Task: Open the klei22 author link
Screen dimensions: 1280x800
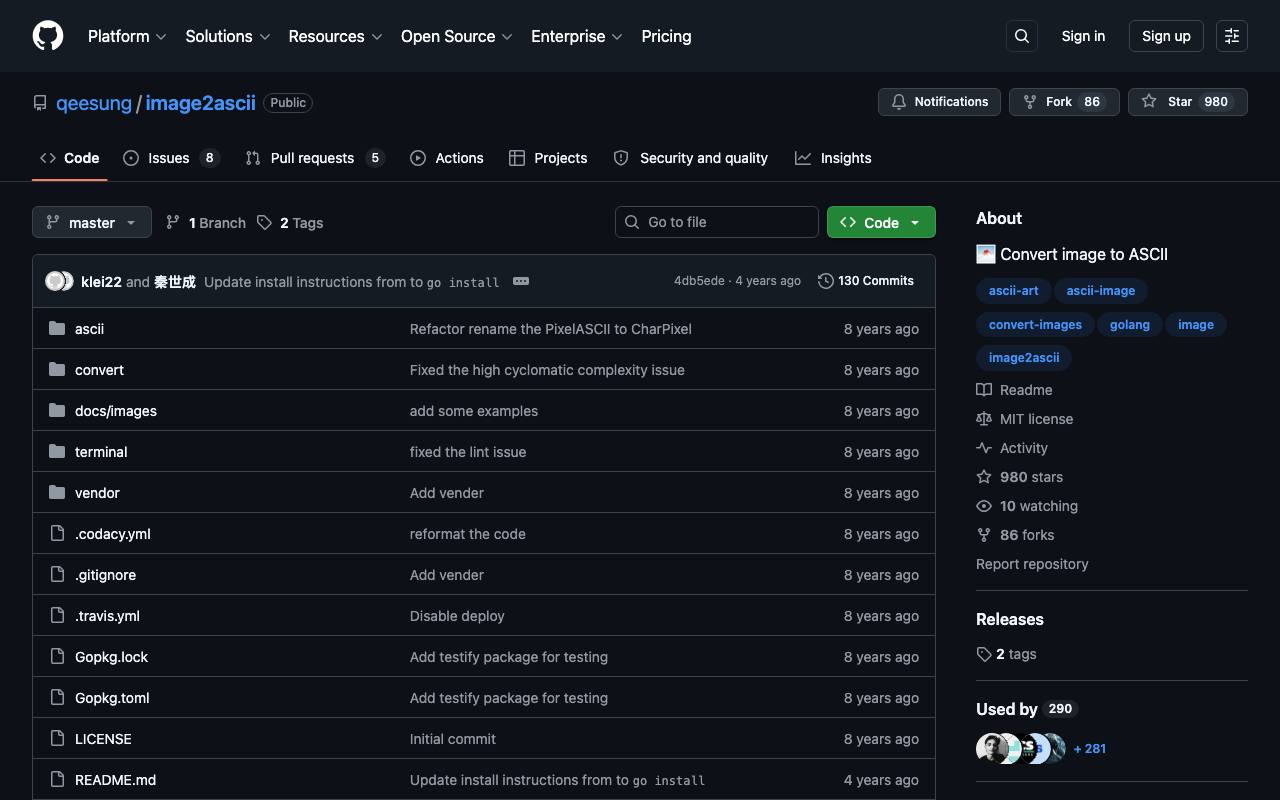Action: (101, 282)
